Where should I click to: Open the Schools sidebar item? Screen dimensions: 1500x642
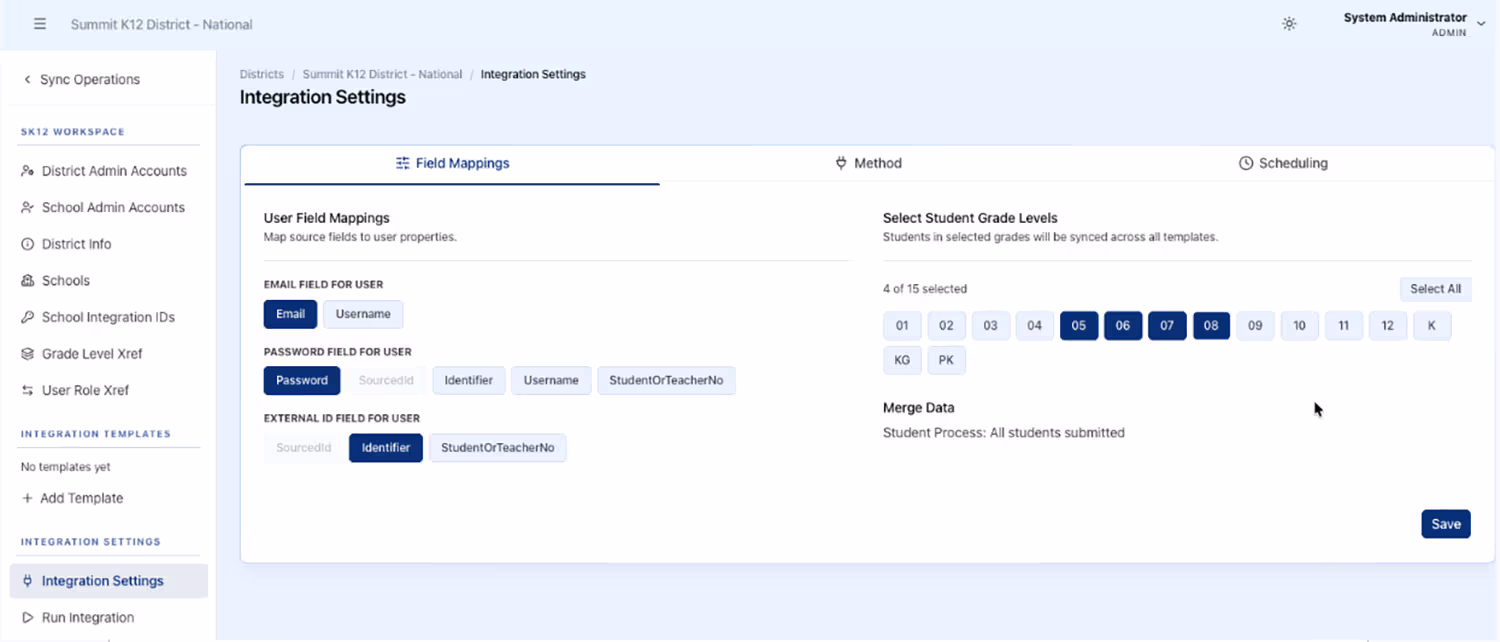(x=109, y=281)
